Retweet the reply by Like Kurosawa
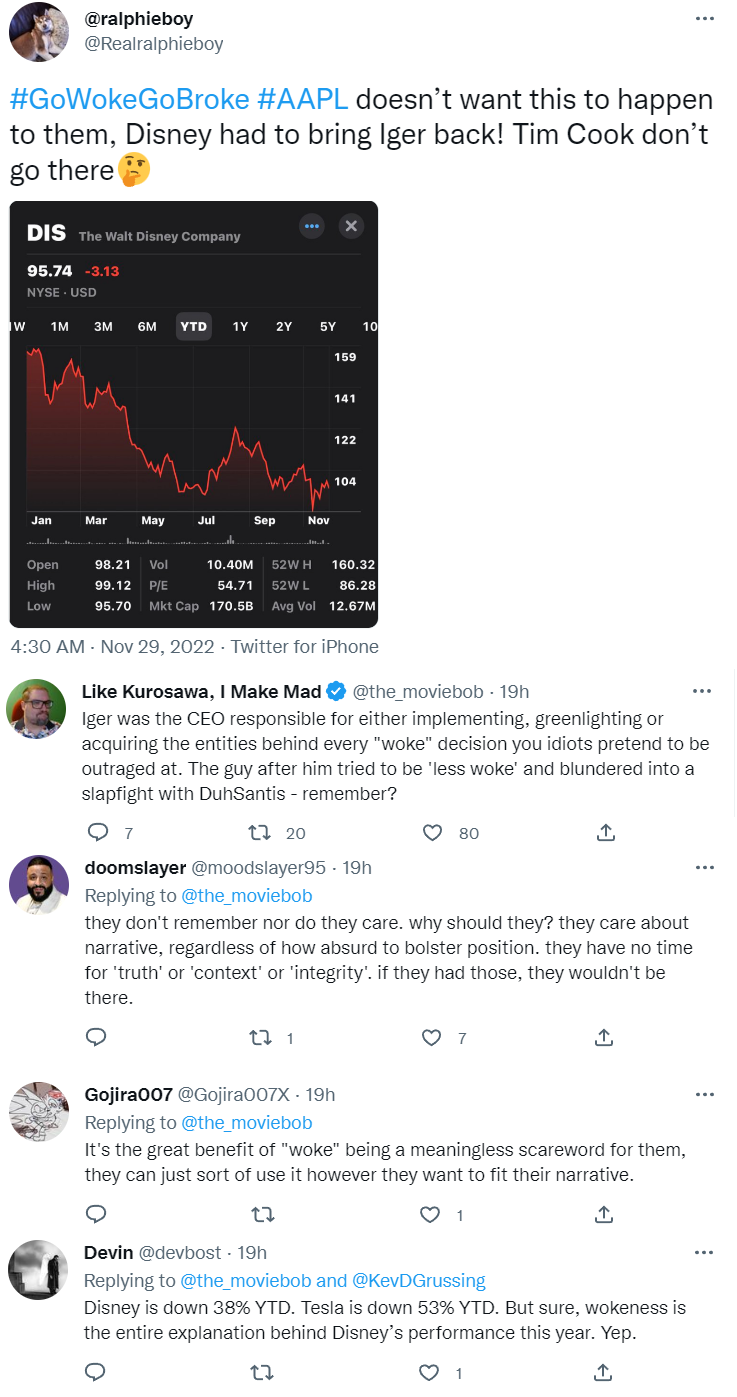737x1397 pixels. [261, 832]
